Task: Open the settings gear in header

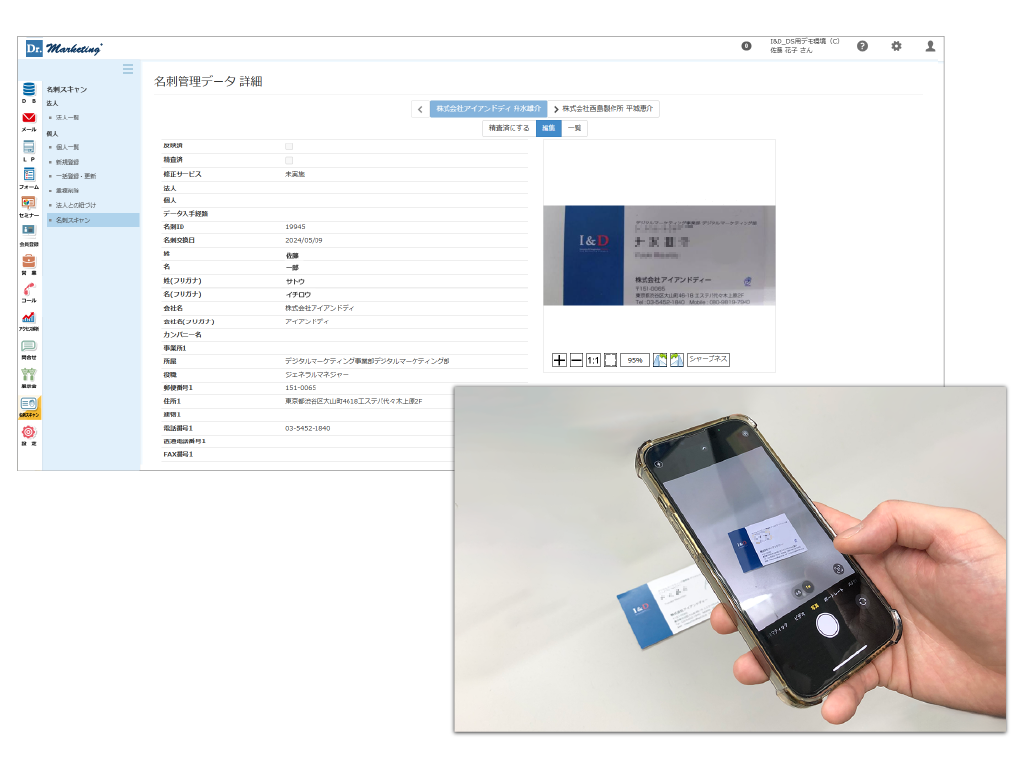Action: [x=896, y=46]
